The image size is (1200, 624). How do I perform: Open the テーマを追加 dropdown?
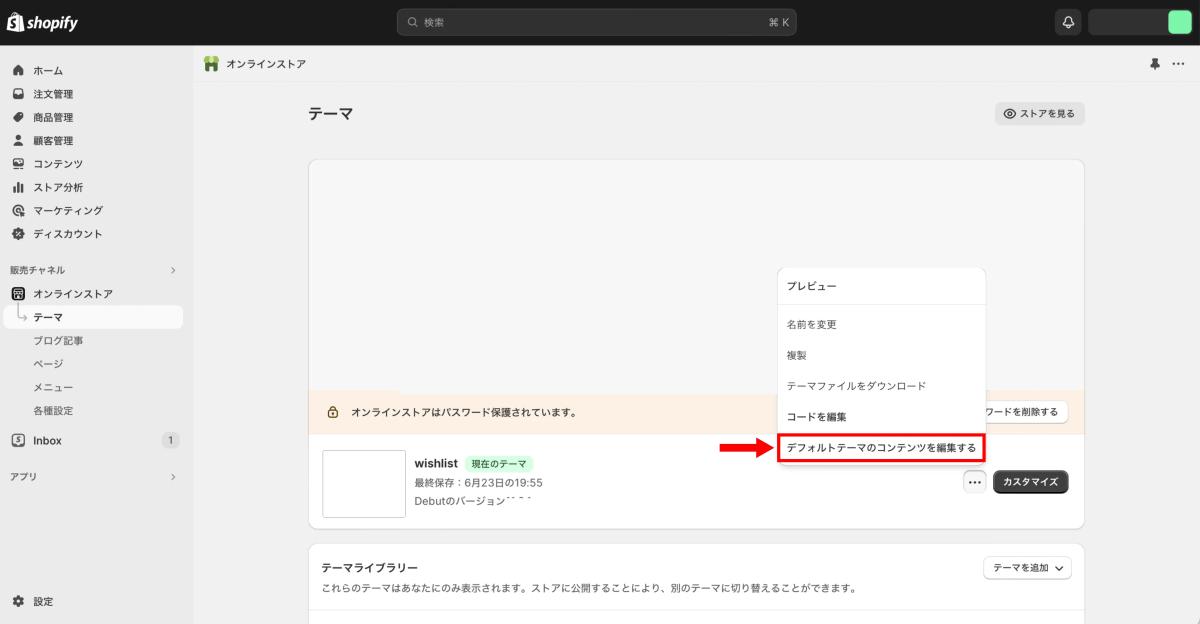(x=1027, y=568)
